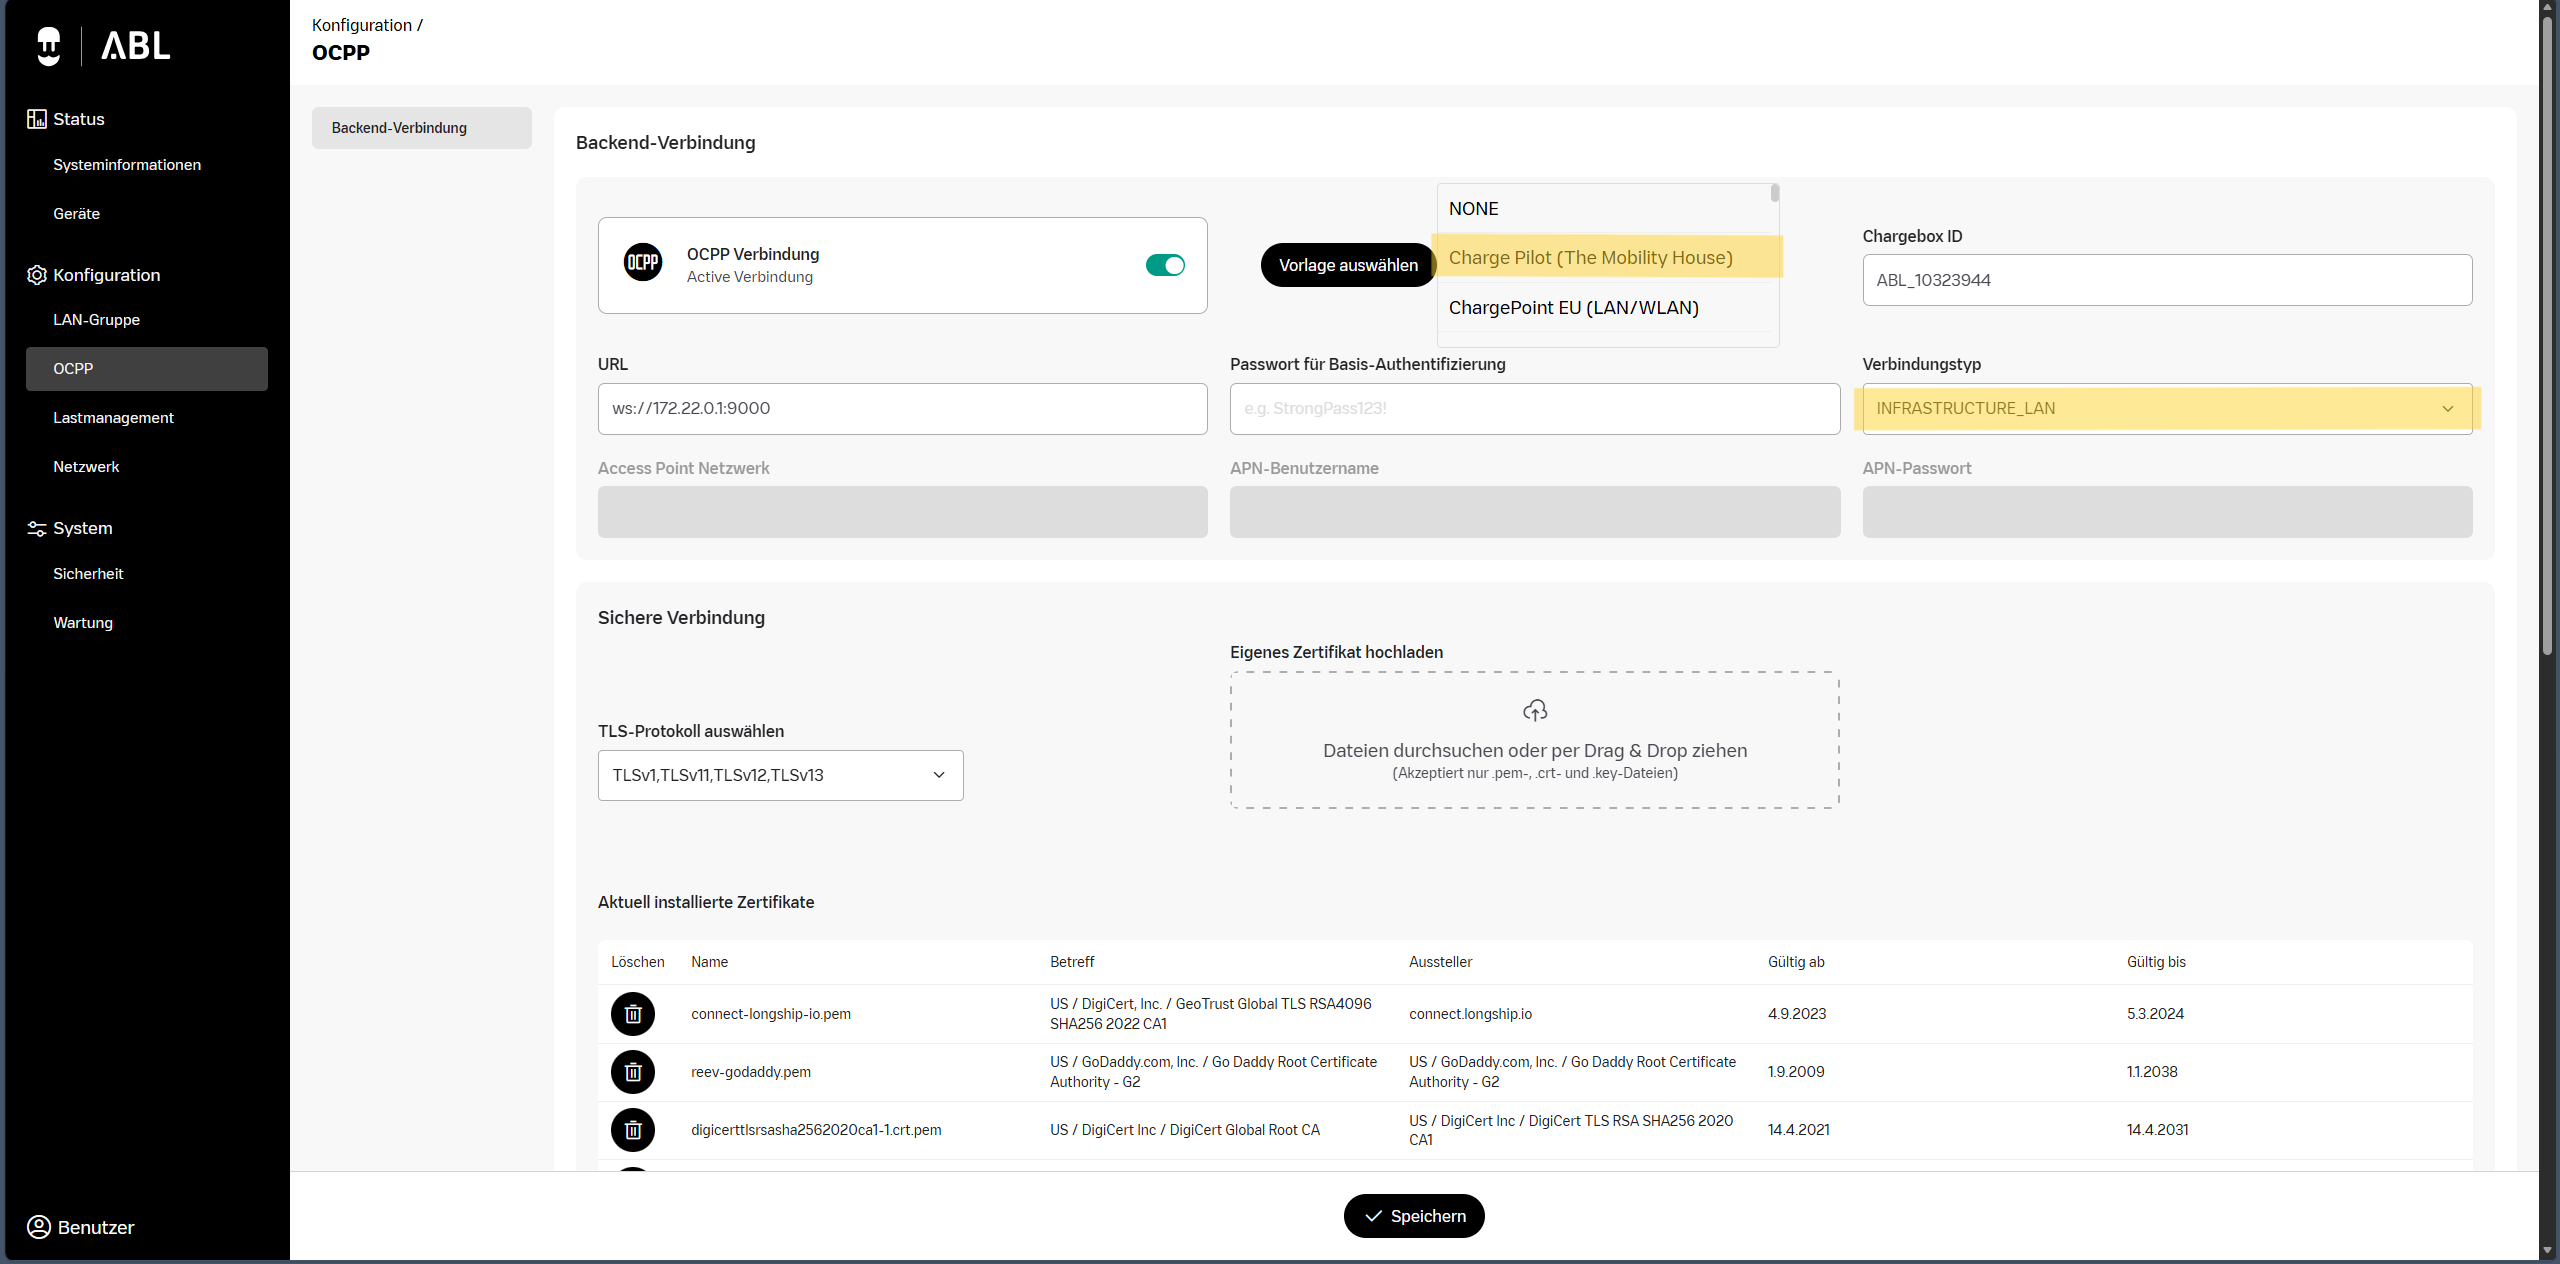Screen dimensions: 2560x1264
Task: Delete the connect-longship-io.pem certificate
Action: click(x=633, y=1014)
